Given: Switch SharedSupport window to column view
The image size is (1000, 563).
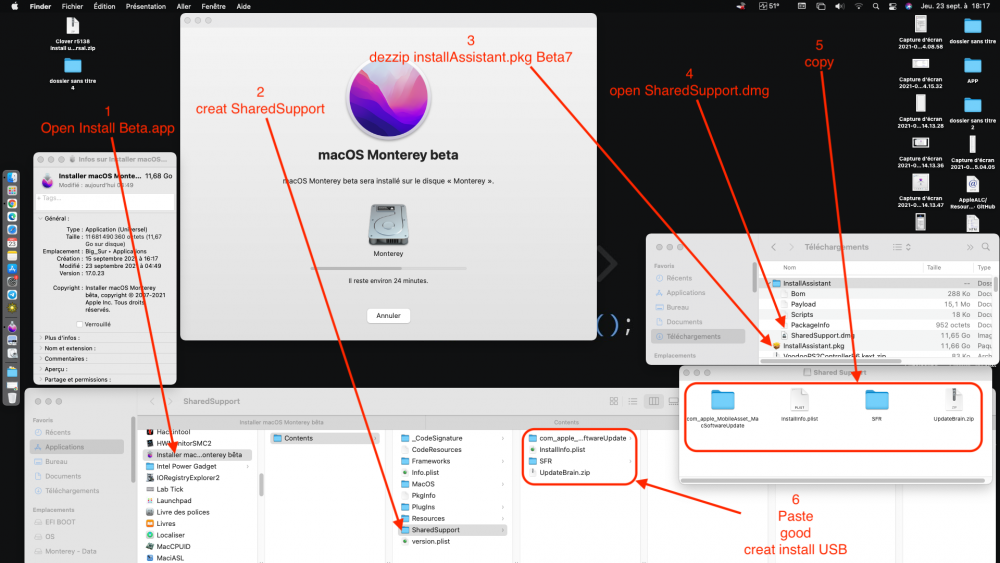Looking at the screenshot, I should (653, 401).
